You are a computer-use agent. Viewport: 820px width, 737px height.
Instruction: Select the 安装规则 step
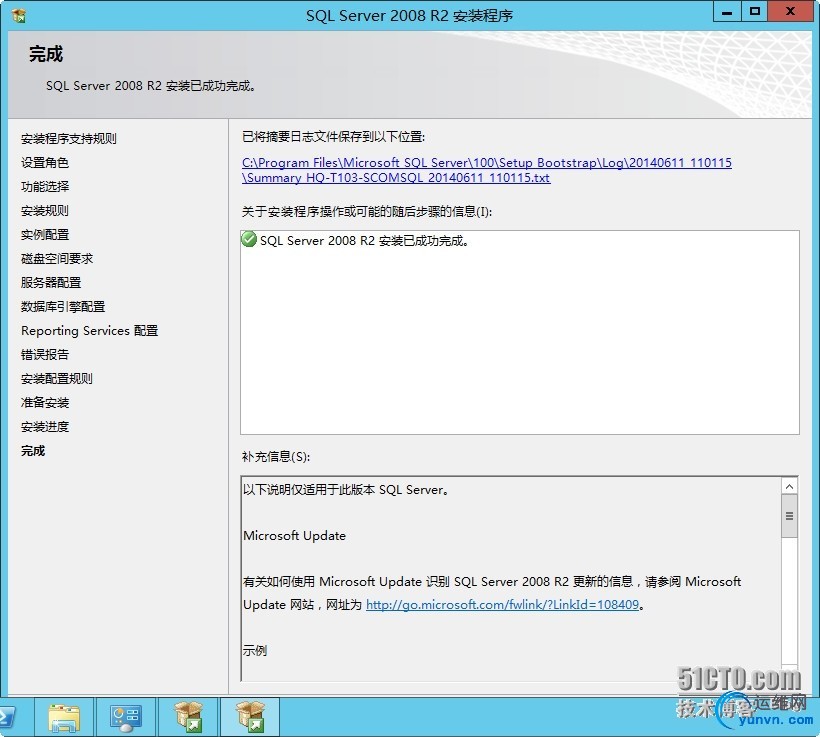pos(45,211)
